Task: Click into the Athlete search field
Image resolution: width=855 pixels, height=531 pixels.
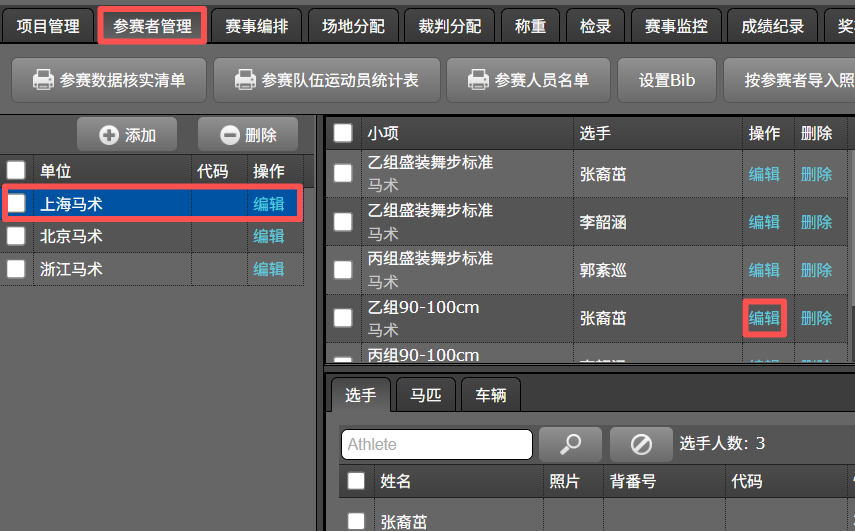Action: click(x=436, y=444)
